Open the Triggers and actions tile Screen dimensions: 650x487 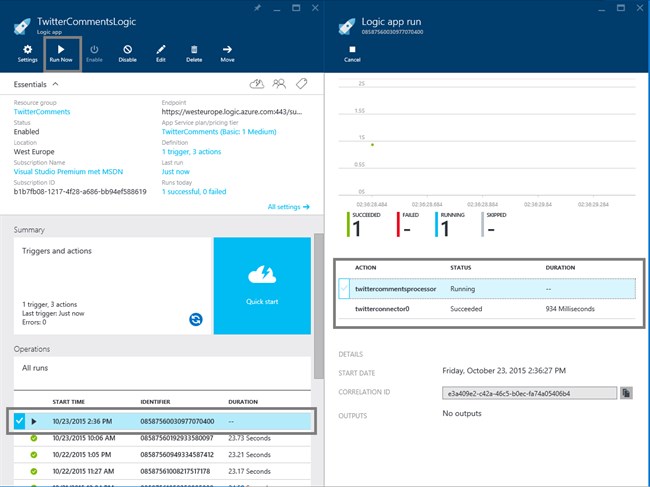(x=113, y=286)
